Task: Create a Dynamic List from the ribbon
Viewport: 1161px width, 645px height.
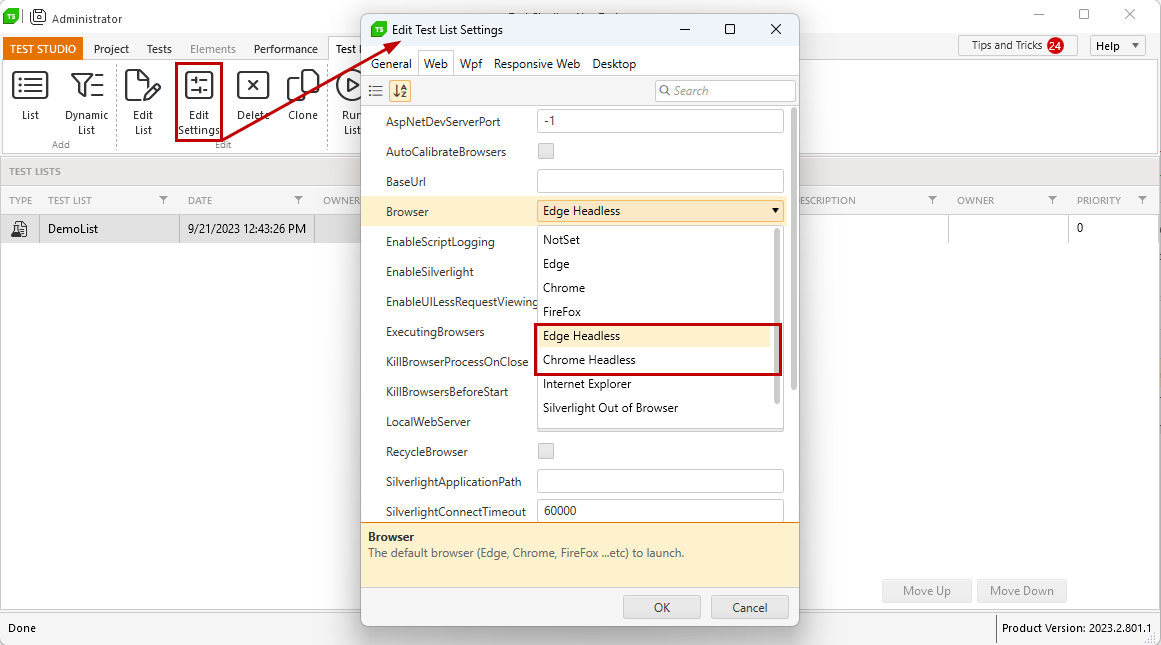Action: pos(87,102)
